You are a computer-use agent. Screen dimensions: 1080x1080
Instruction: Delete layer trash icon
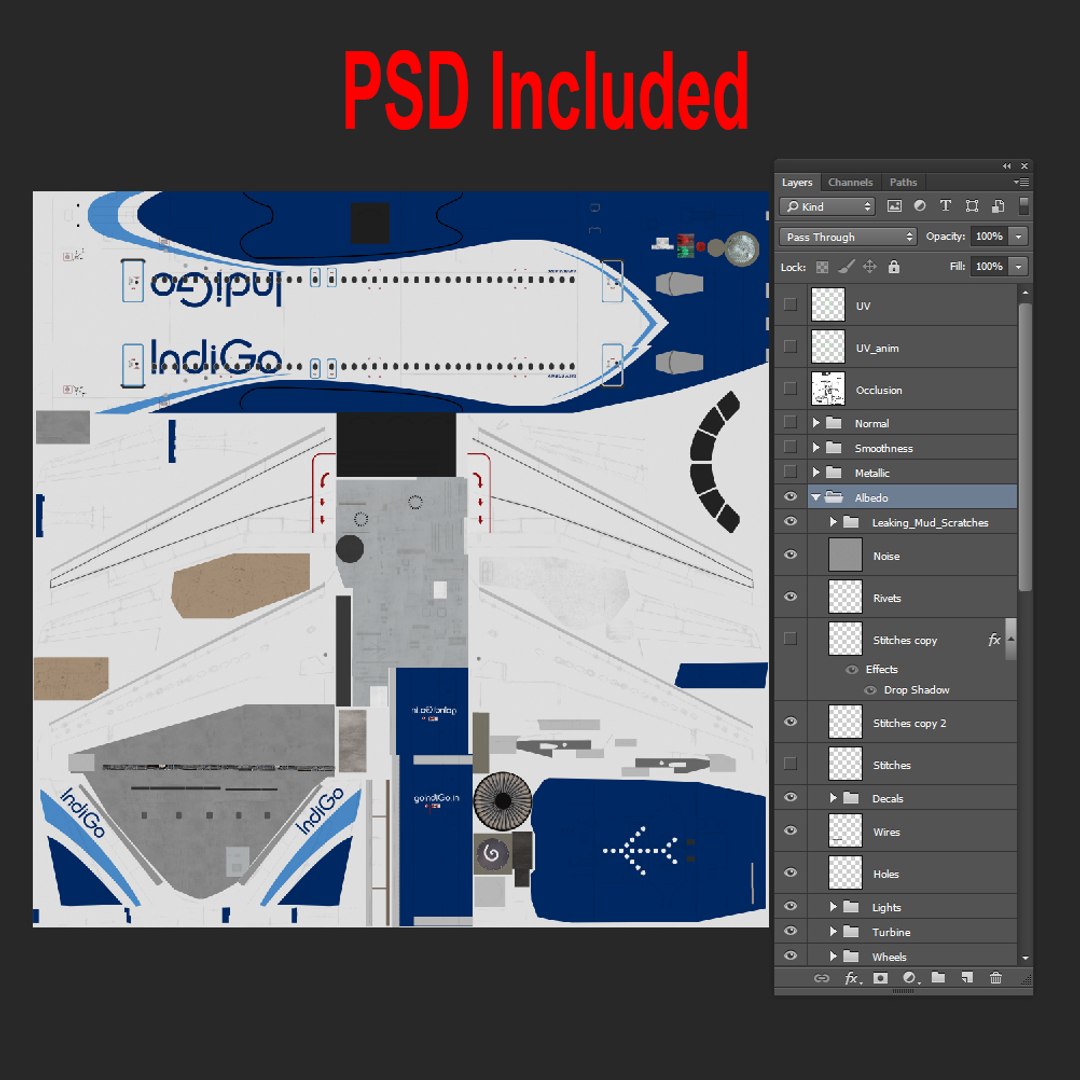tap(996, 978)
